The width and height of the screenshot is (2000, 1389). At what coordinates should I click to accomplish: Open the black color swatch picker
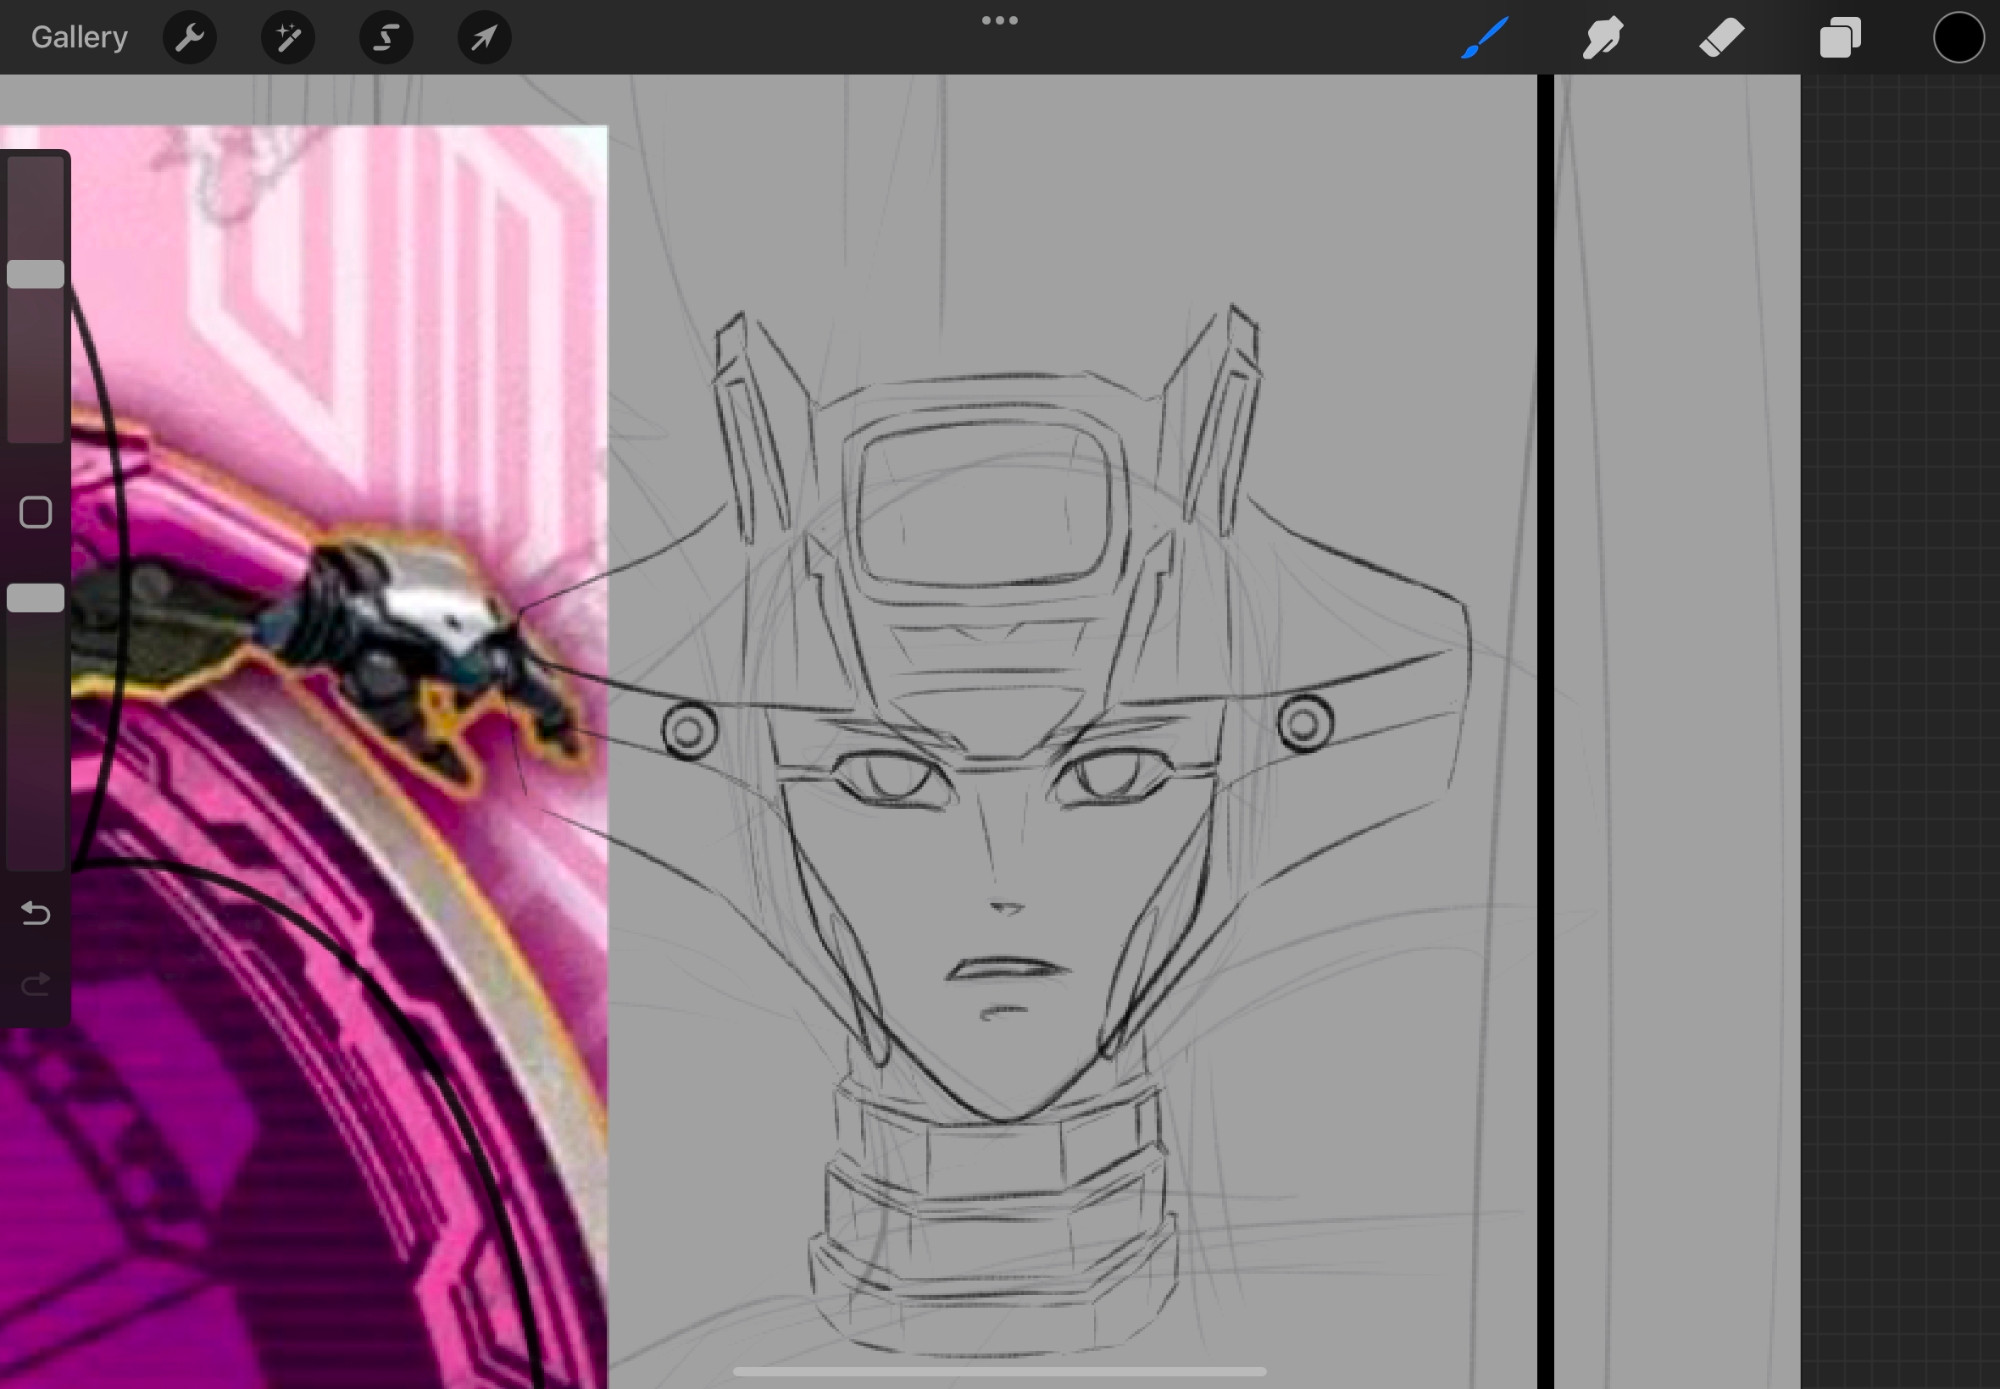[1958, 38]
